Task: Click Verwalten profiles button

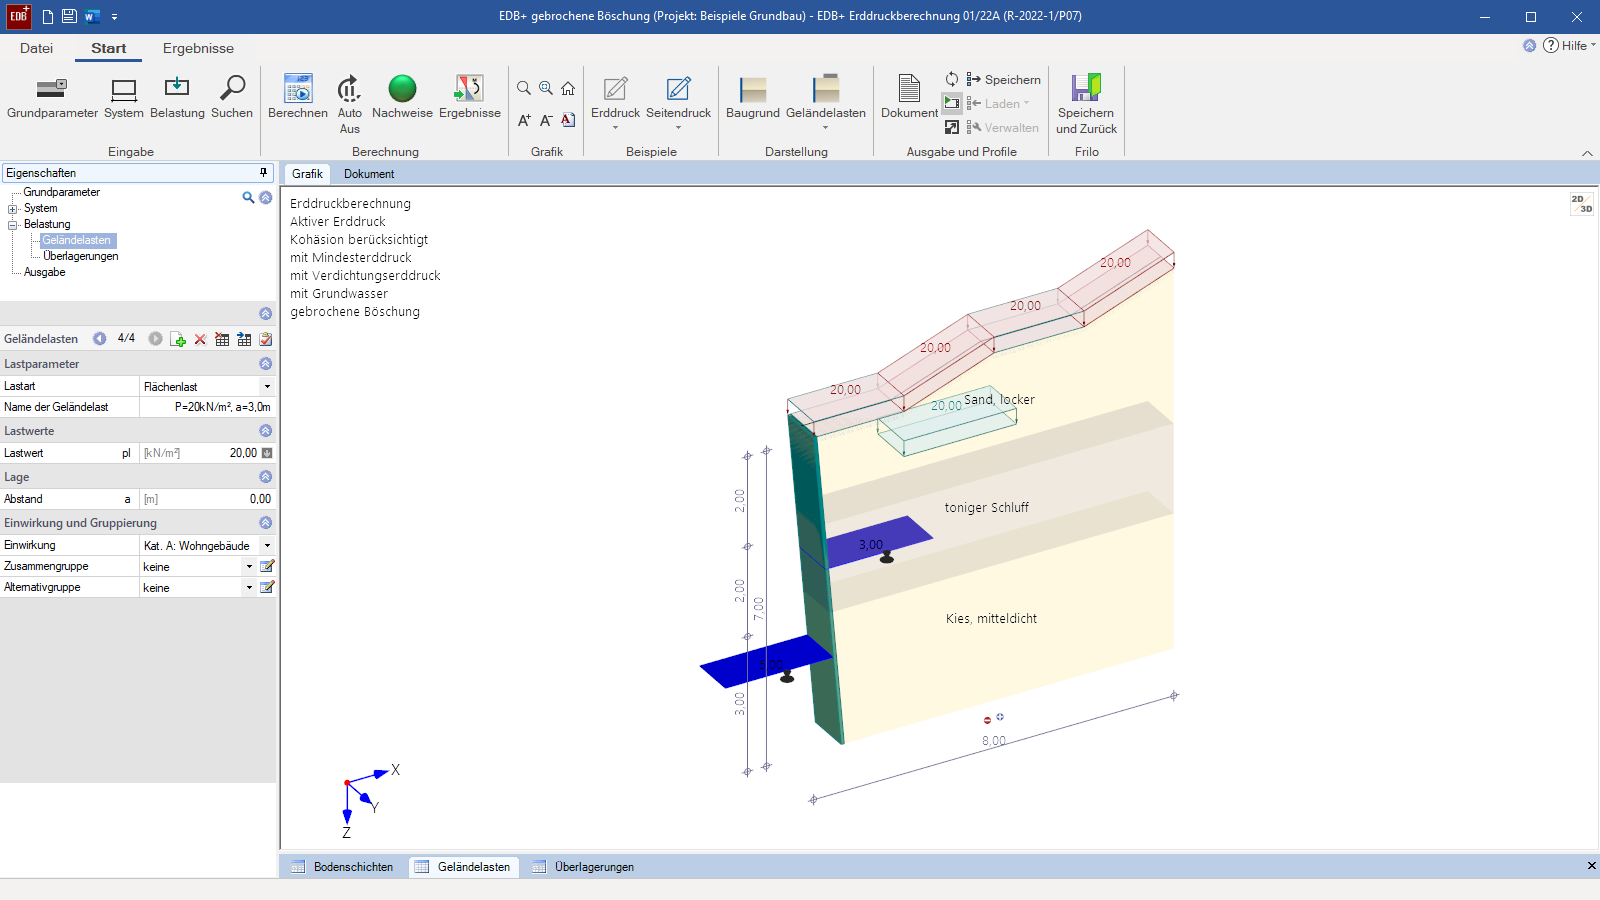Action: pyautogui.click(x=1002, y=127)
